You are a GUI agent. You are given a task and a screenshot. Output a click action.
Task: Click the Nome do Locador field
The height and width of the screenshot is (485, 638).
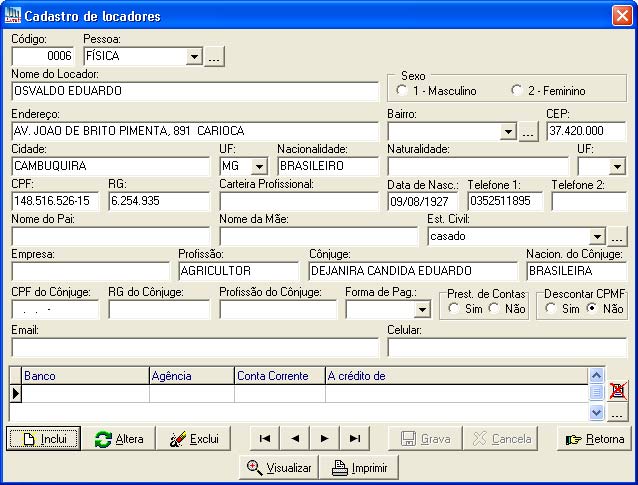[195, 91]
